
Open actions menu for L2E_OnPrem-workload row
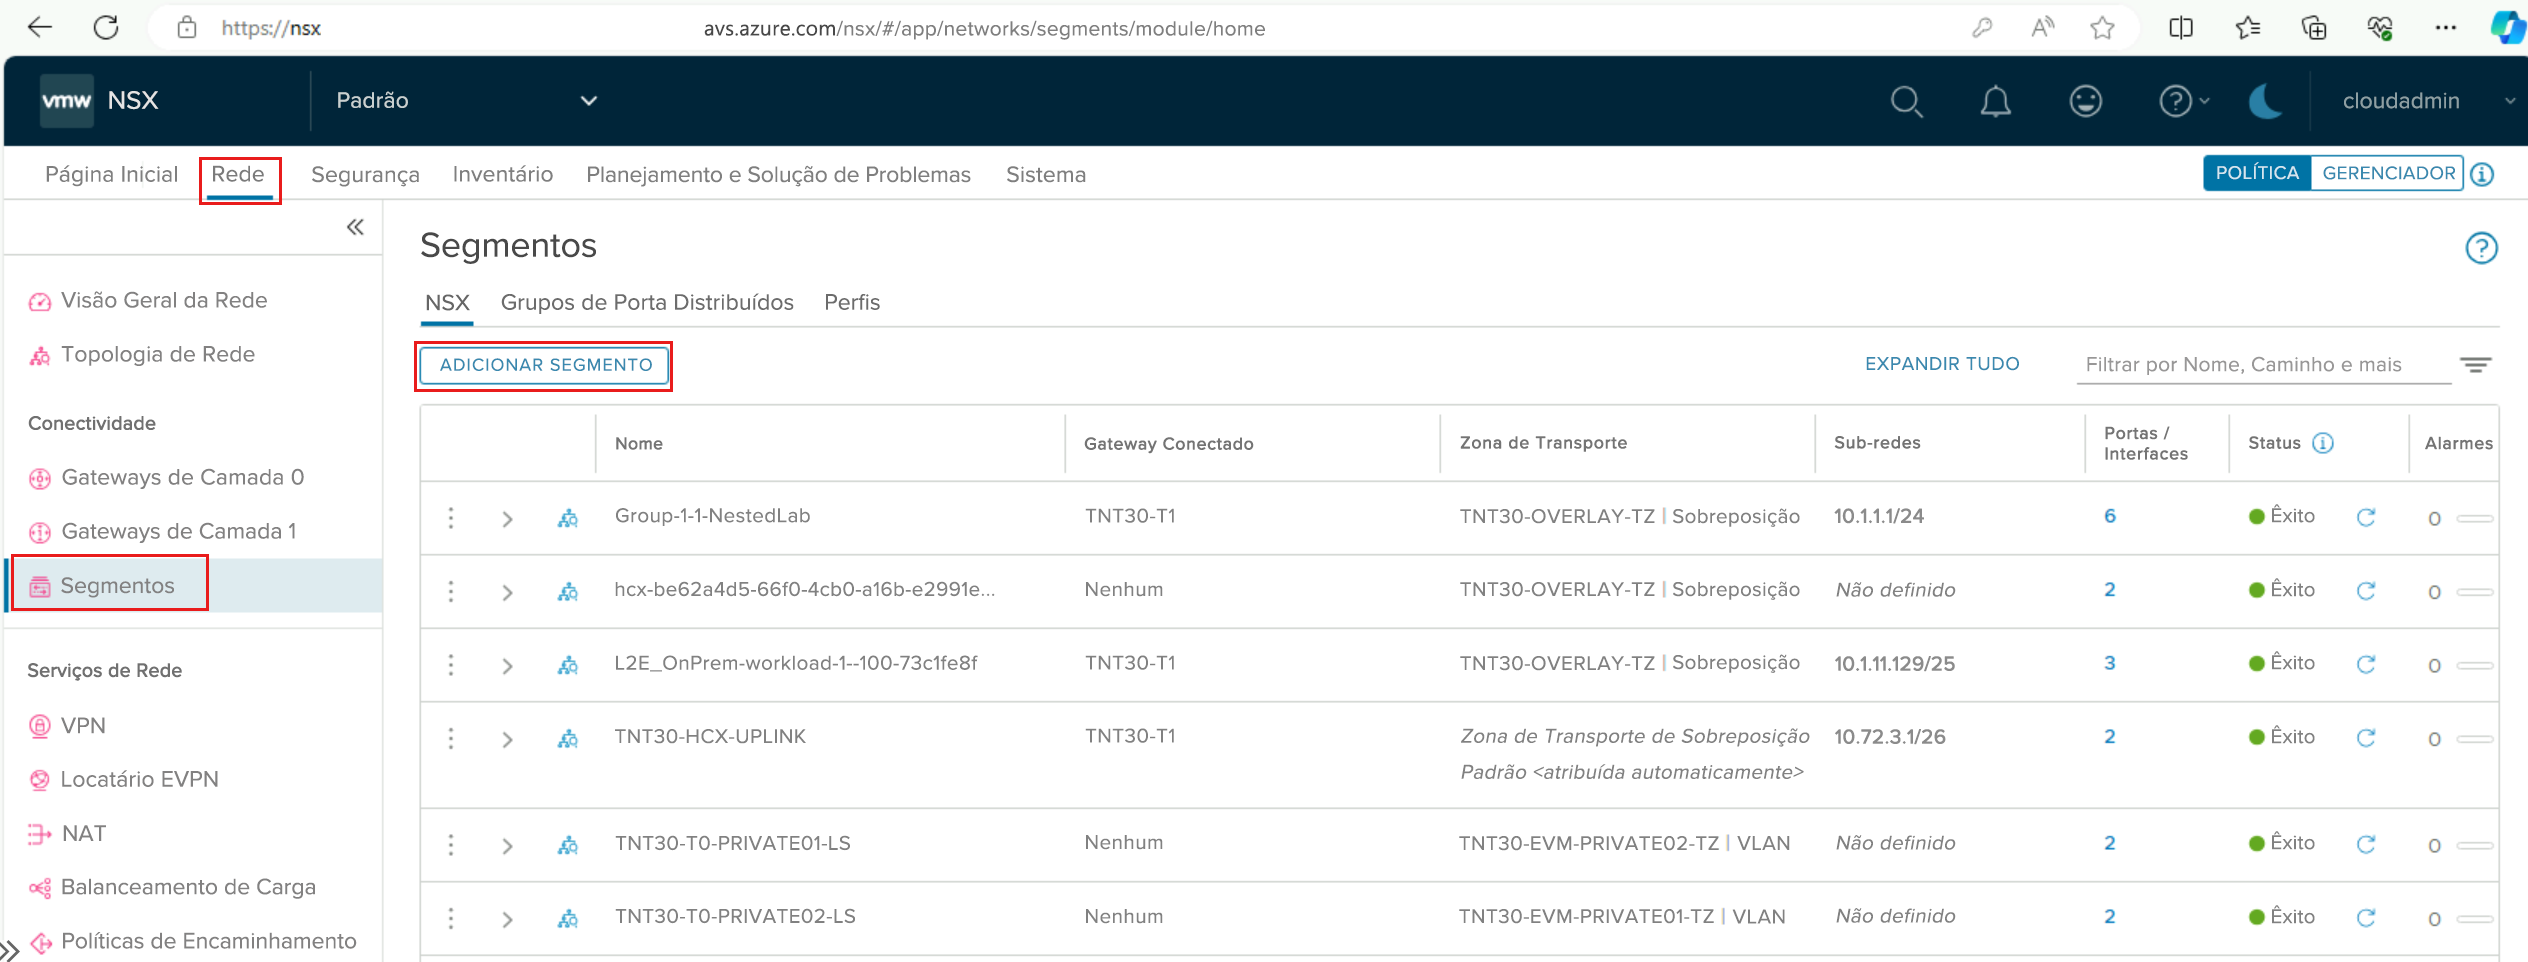point(451,664)
